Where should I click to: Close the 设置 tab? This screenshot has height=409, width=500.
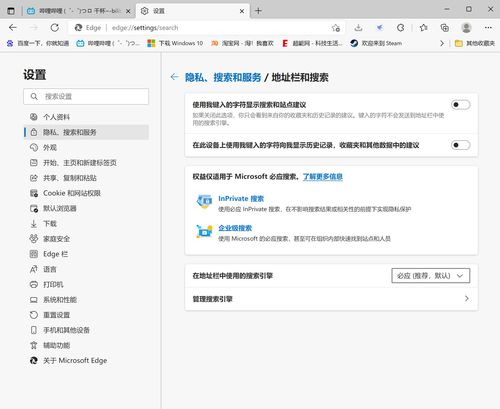coord(242,11)
